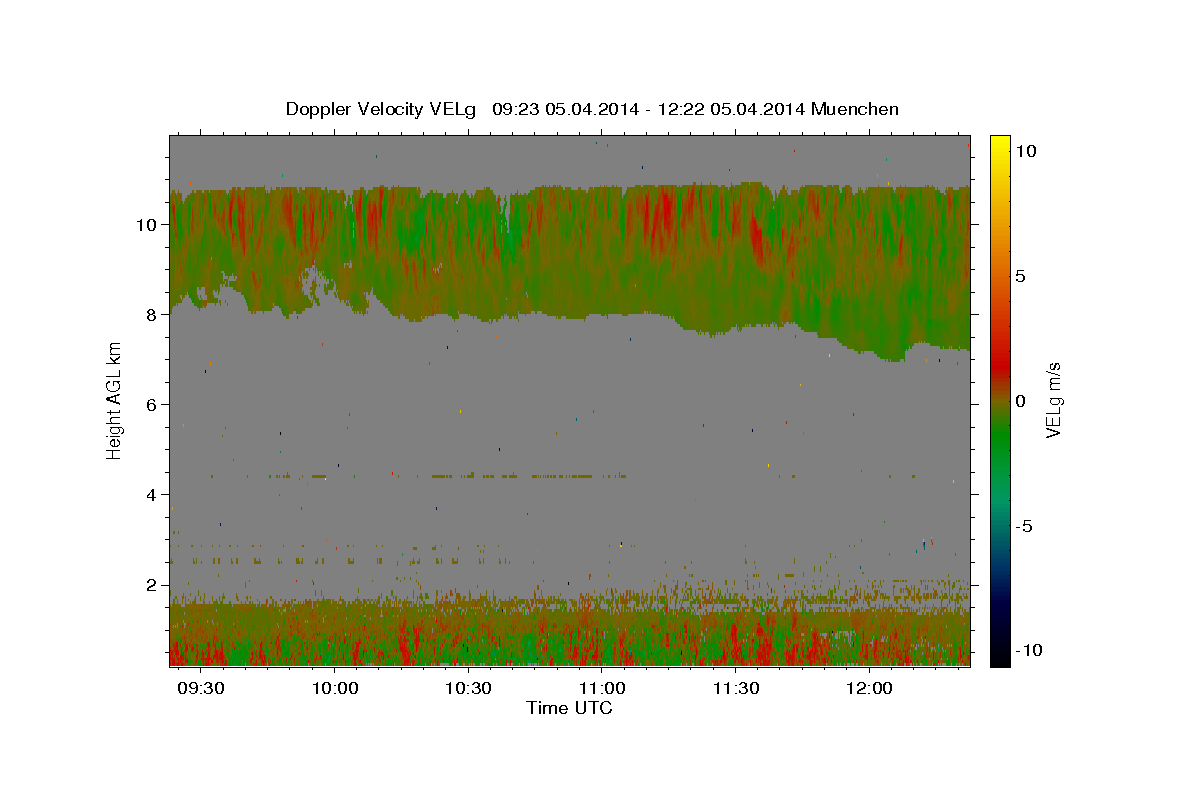
Task: Click the colorbar tick label '-5'
Action: coord(1026,527)
